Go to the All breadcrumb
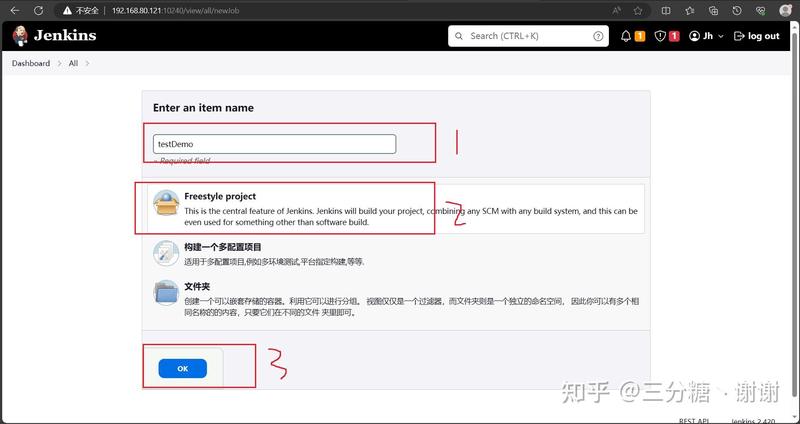This screenshot has height=424, width=800. coord(73,63)
